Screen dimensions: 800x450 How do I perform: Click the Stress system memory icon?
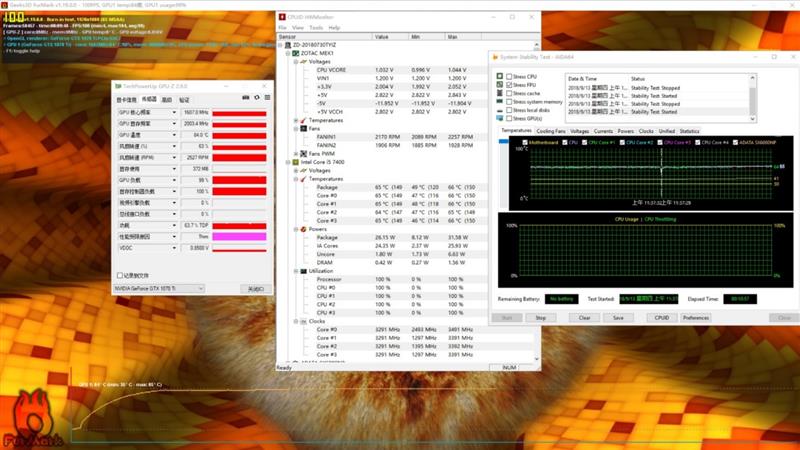pos(499,102)
